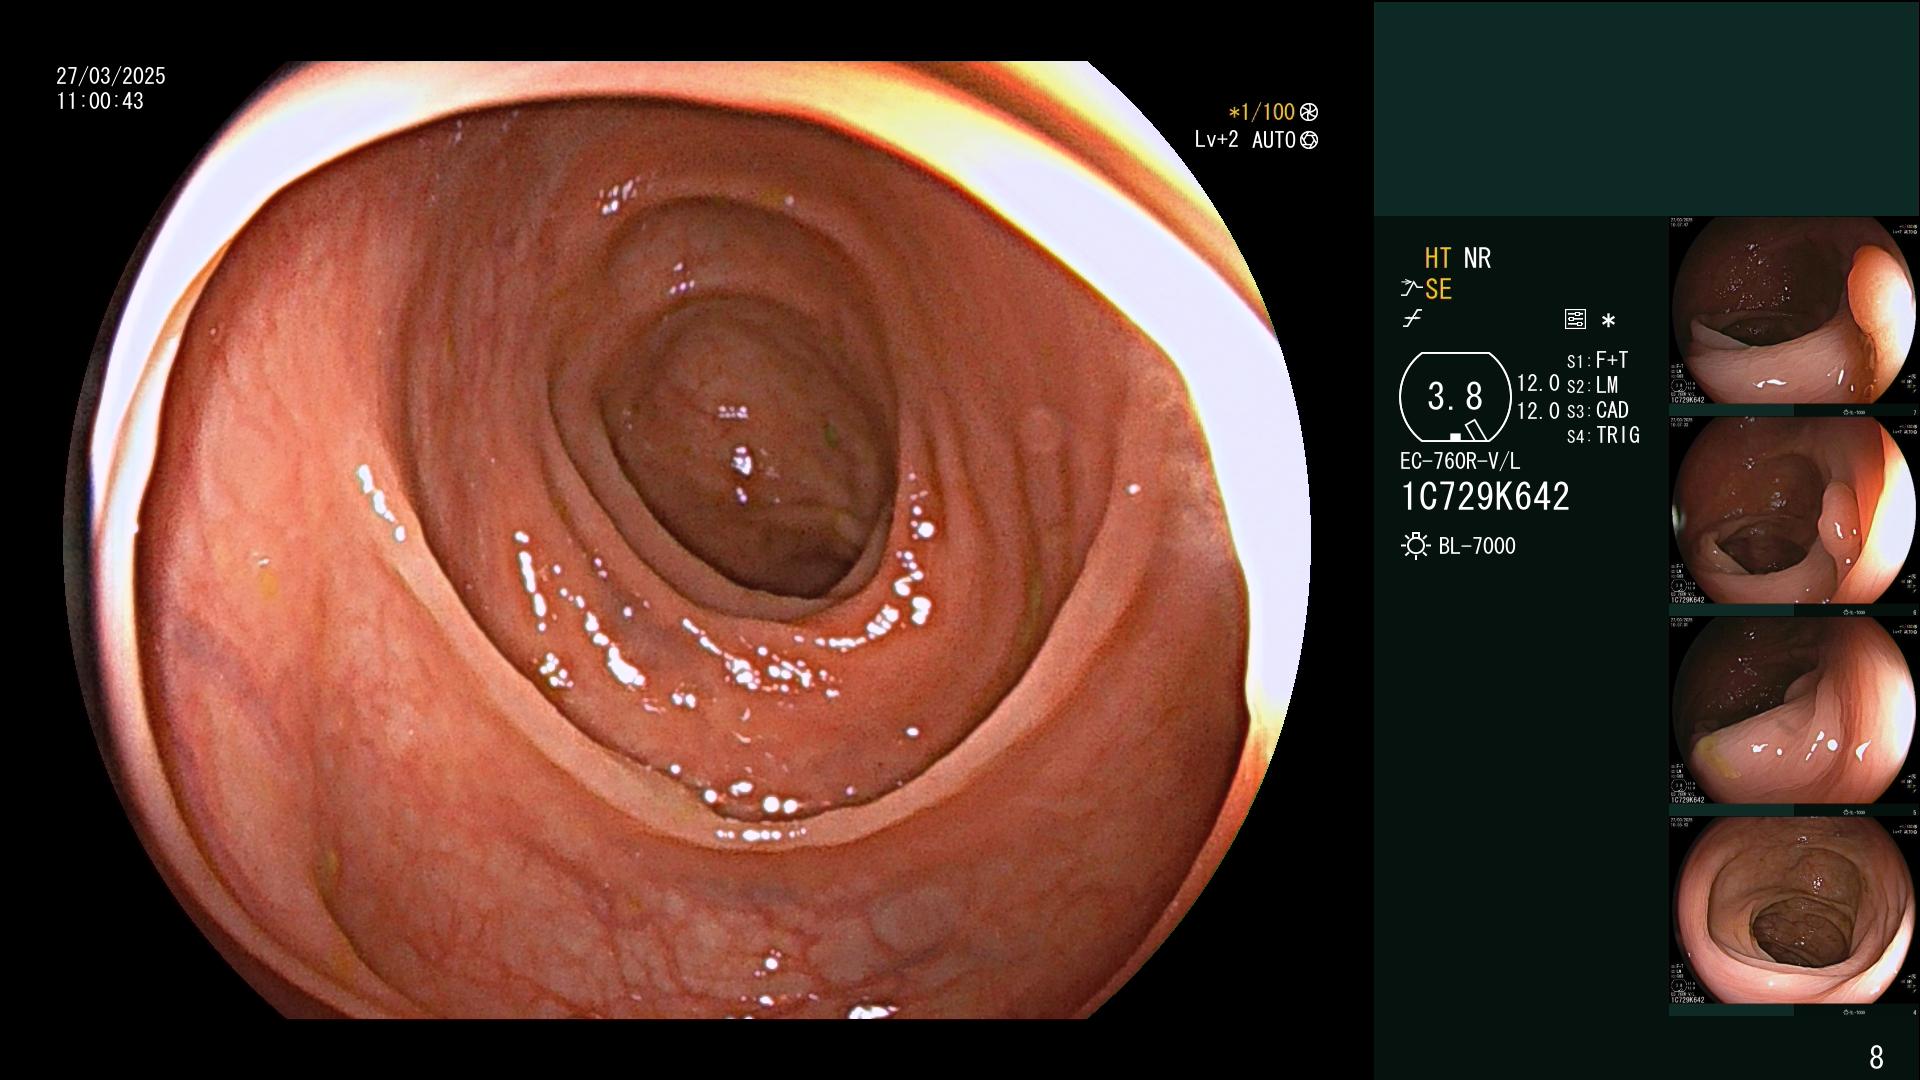Image resolution: width=1920 pixels, height=1080 pixels.
Task: Click the lower 12.0 value
Action: tap(1538, 410)
